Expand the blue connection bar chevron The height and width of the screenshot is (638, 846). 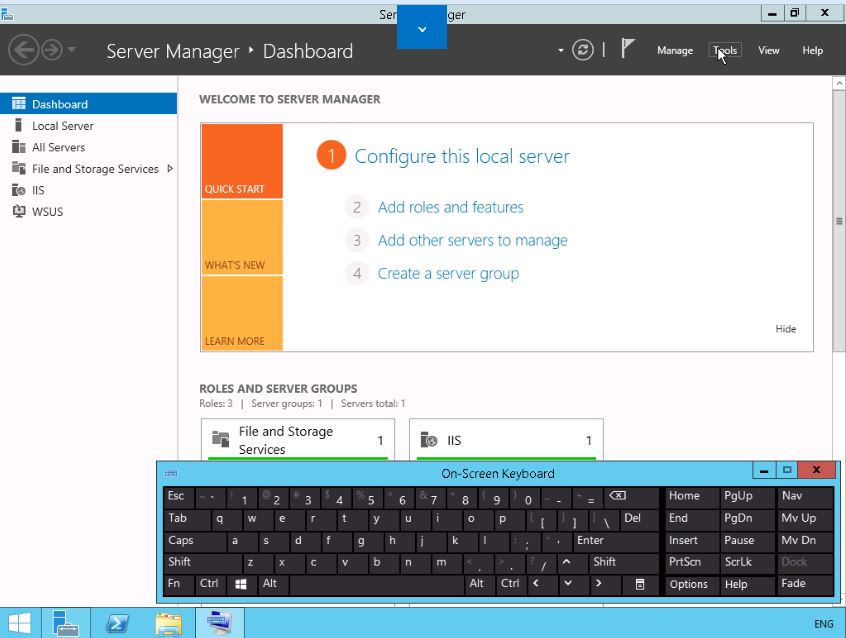[422, 29]
